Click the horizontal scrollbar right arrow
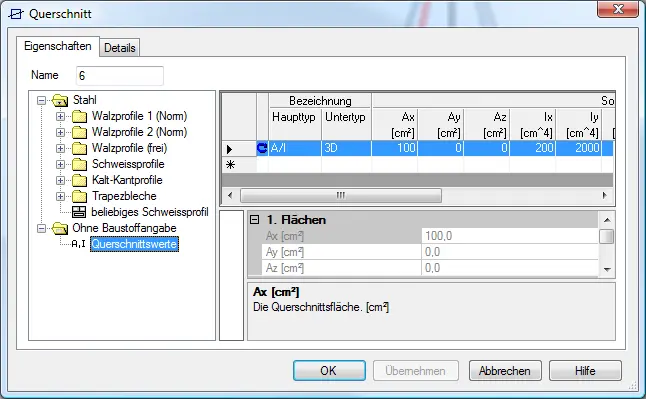Viewport: 646px width, 399px height. tap(604, 195)
